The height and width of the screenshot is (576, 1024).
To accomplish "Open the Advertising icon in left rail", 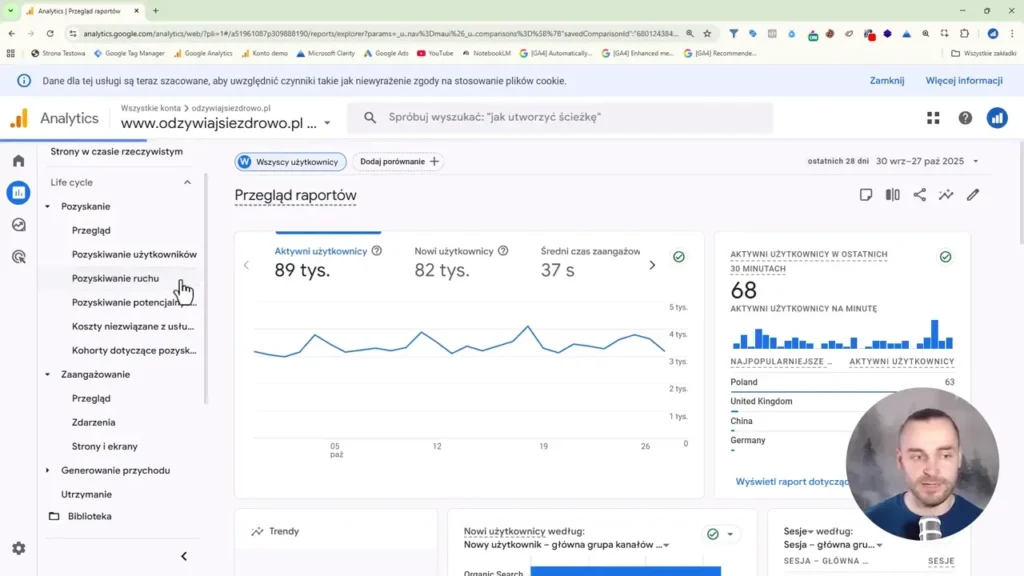I will click(18, 257).
